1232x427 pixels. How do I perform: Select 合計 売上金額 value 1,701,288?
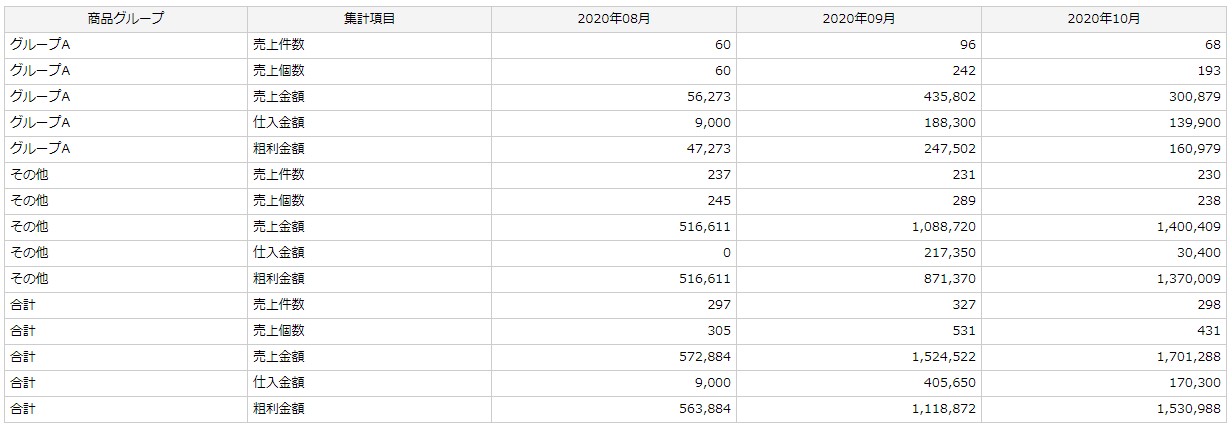[x=1189, y=357]
